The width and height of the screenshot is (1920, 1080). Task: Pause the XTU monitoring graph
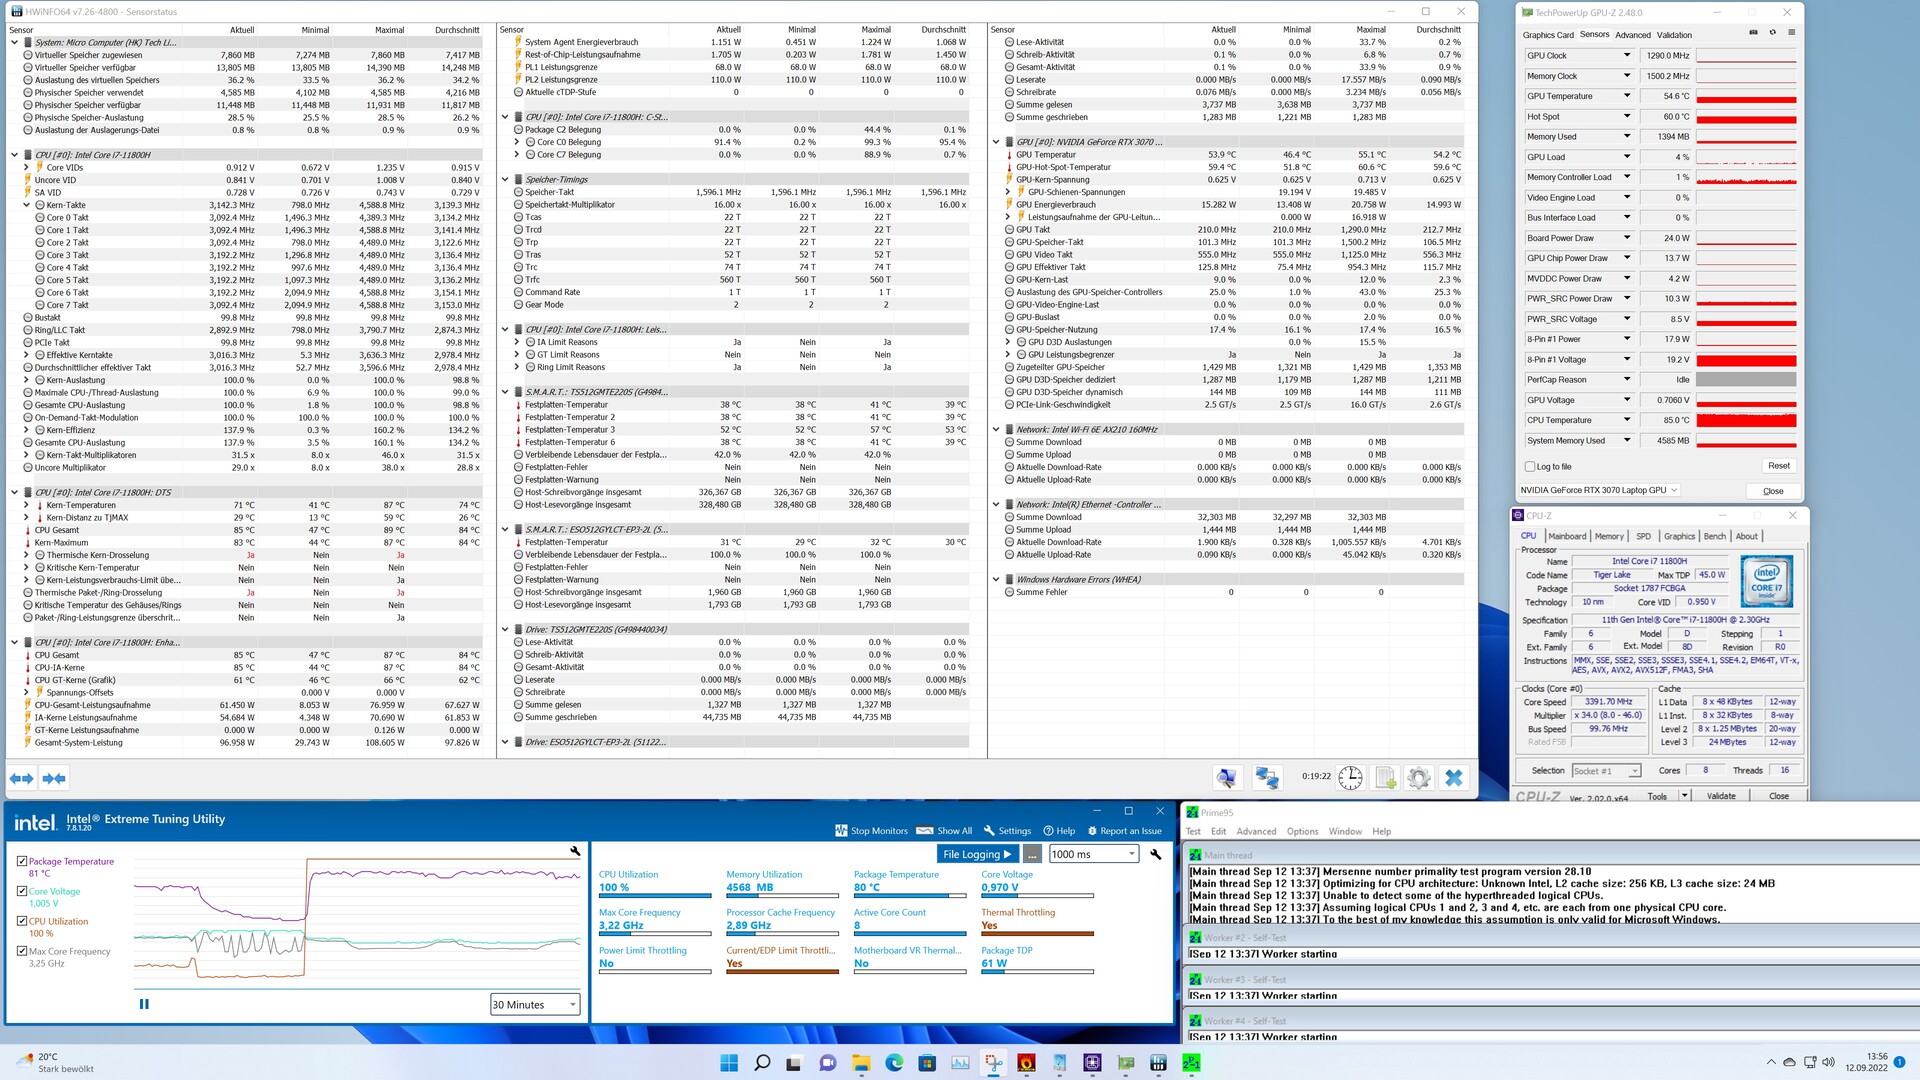[x=144, y=1004]
